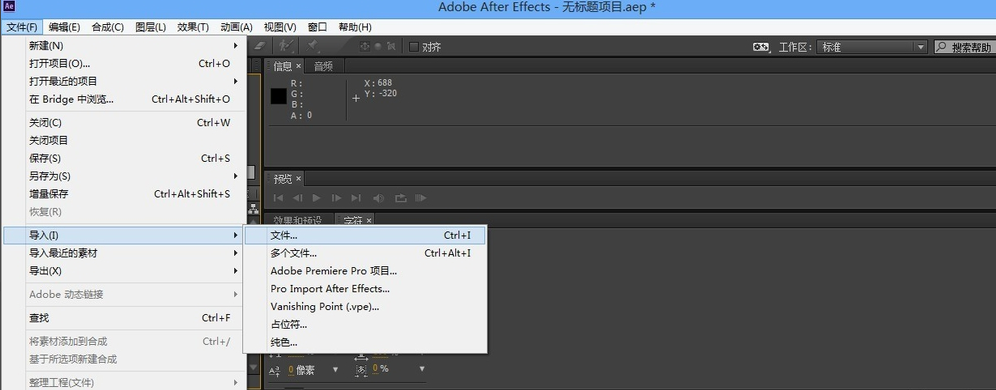Viewport: 996px width, 390px height.
Task: Choose 文件... in the import submenu
Action: 365,235
